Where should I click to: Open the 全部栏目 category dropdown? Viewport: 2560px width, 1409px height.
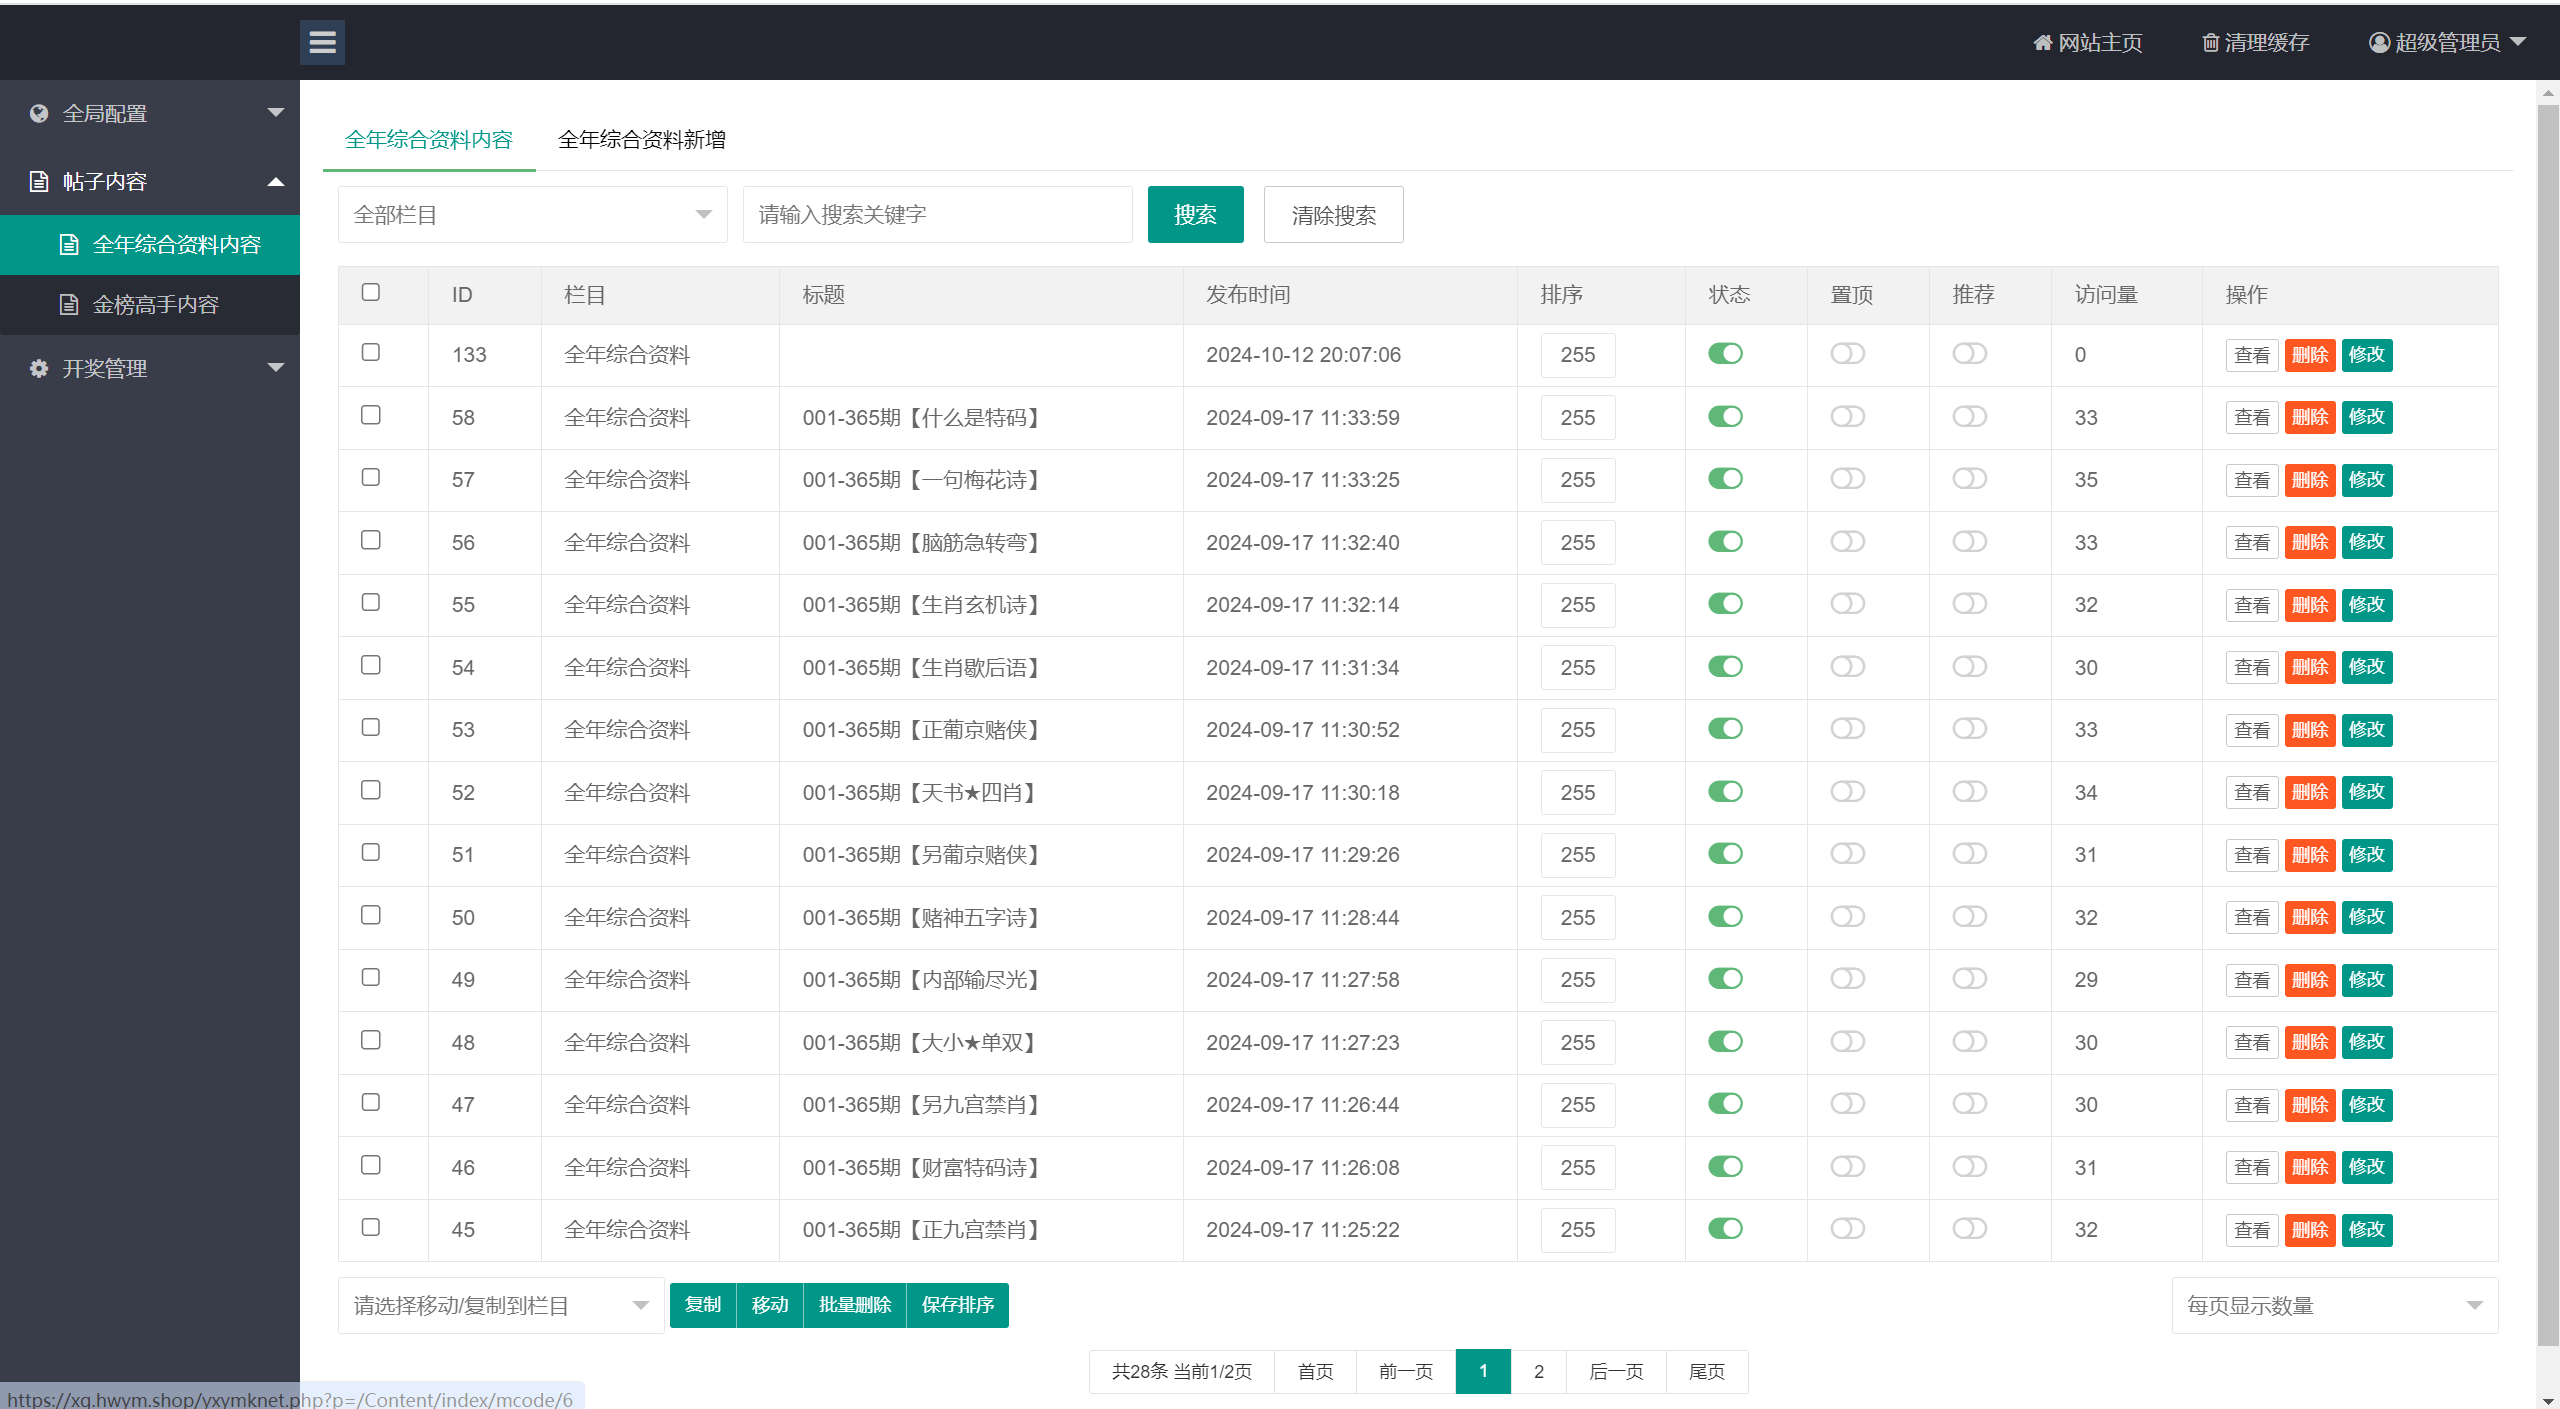click(532, 215)
